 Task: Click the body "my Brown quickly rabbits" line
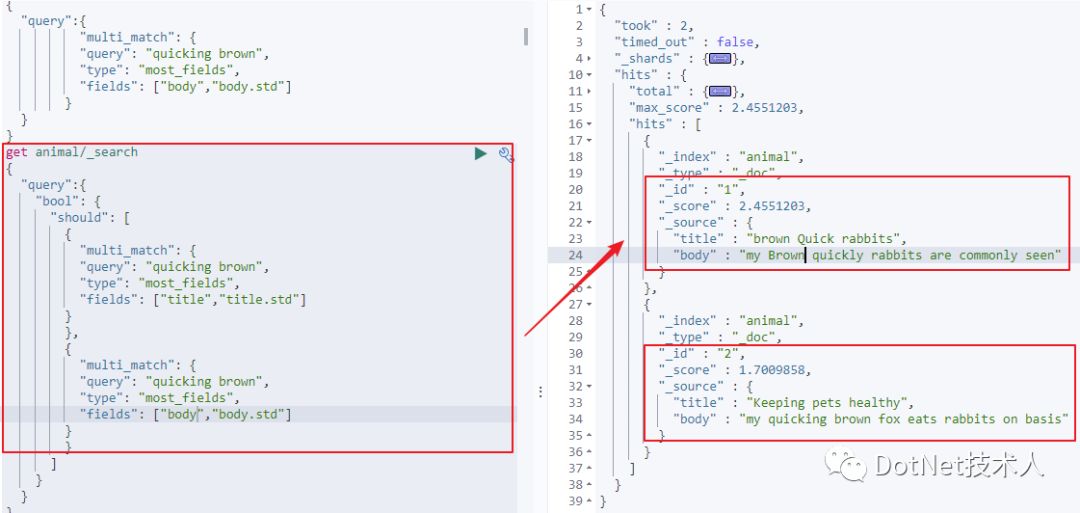(x=866, y=255)
